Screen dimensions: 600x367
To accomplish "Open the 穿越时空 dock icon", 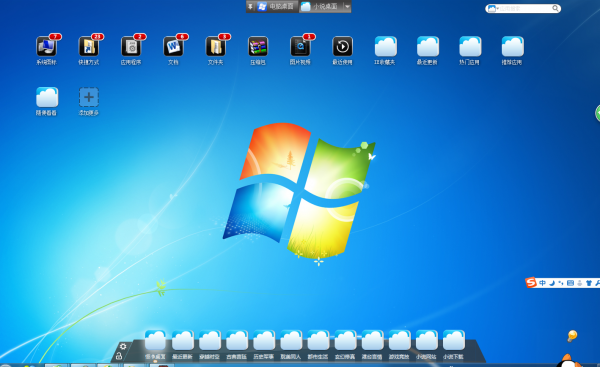I will (x=210, y=340).
